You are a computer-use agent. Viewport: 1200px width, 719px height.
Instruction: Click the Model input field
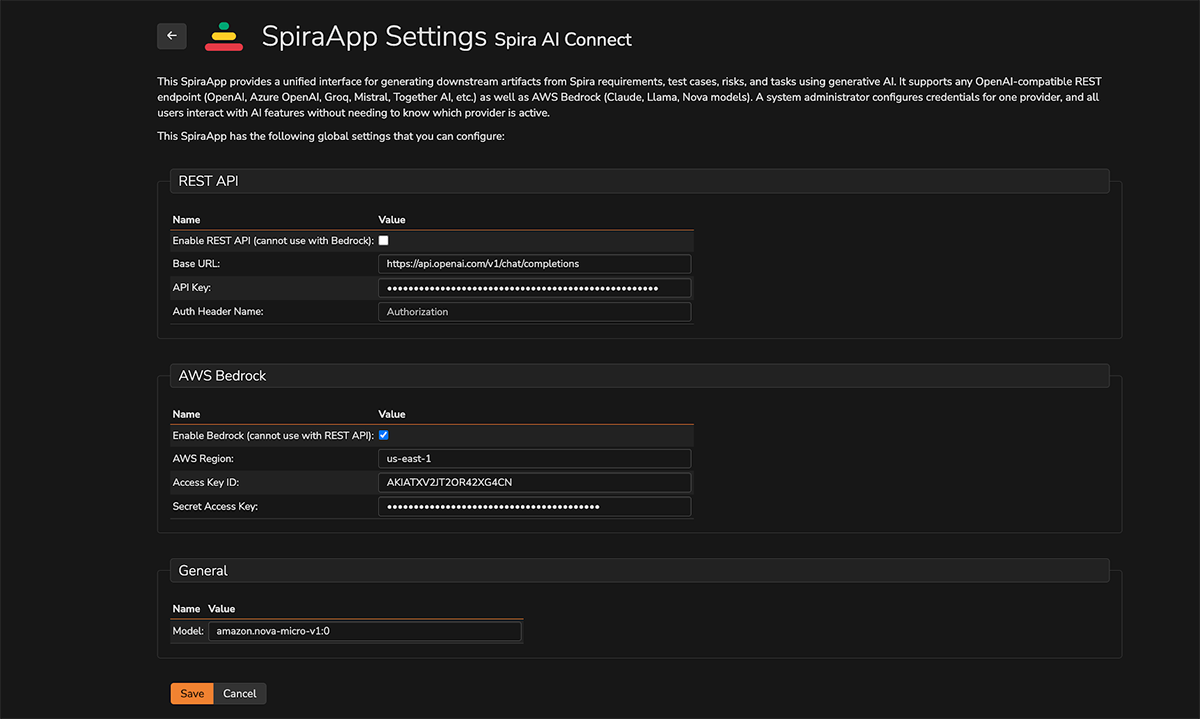point(365,632)
